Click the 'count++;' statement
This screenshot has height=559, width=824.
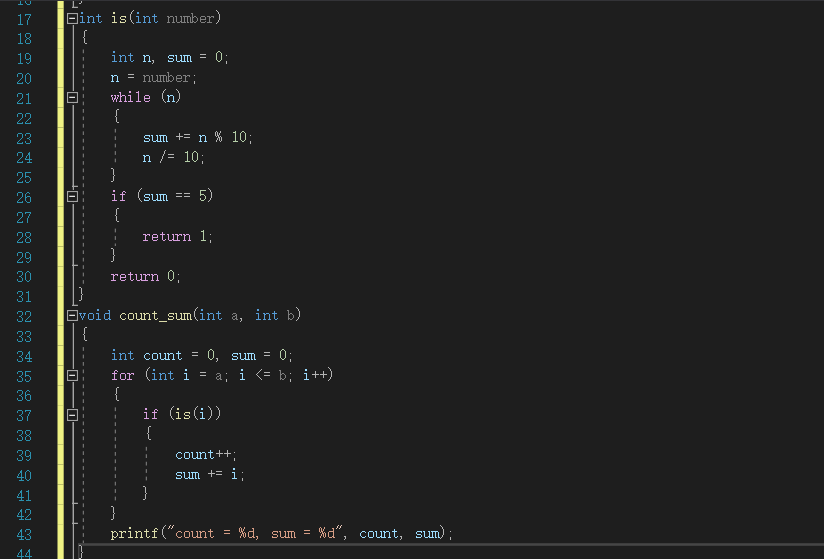coord(205,454)
